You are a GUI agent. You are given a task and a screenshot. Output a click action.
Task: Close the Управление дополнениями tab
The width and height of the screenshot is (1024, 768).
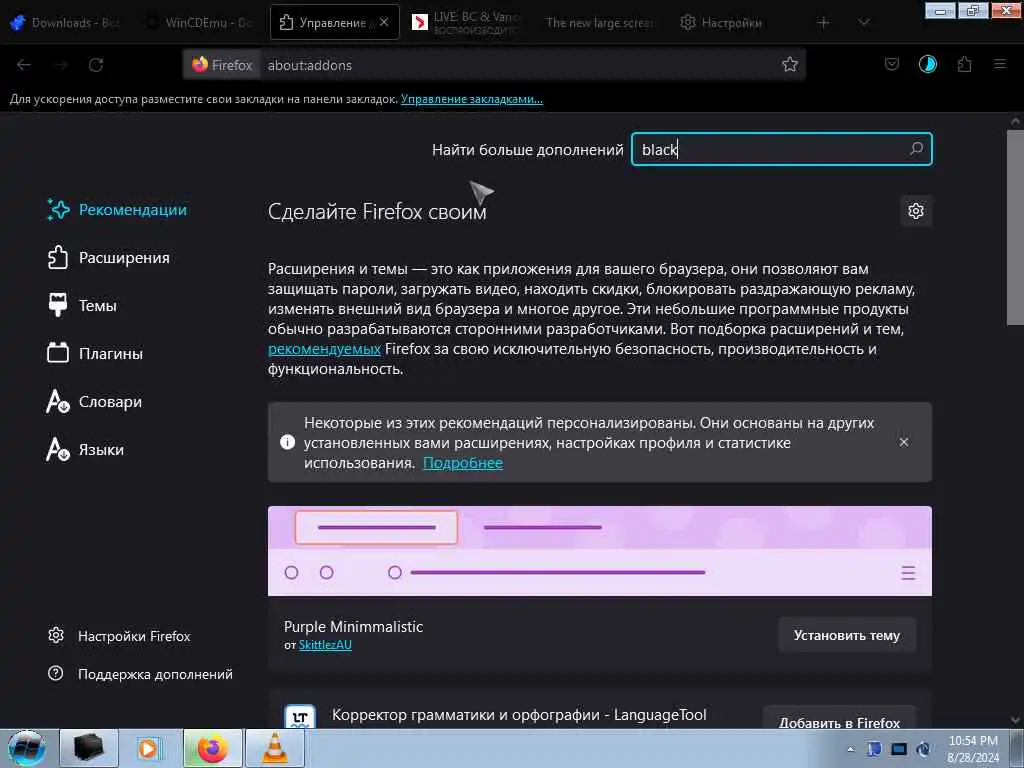coord(384,22)
